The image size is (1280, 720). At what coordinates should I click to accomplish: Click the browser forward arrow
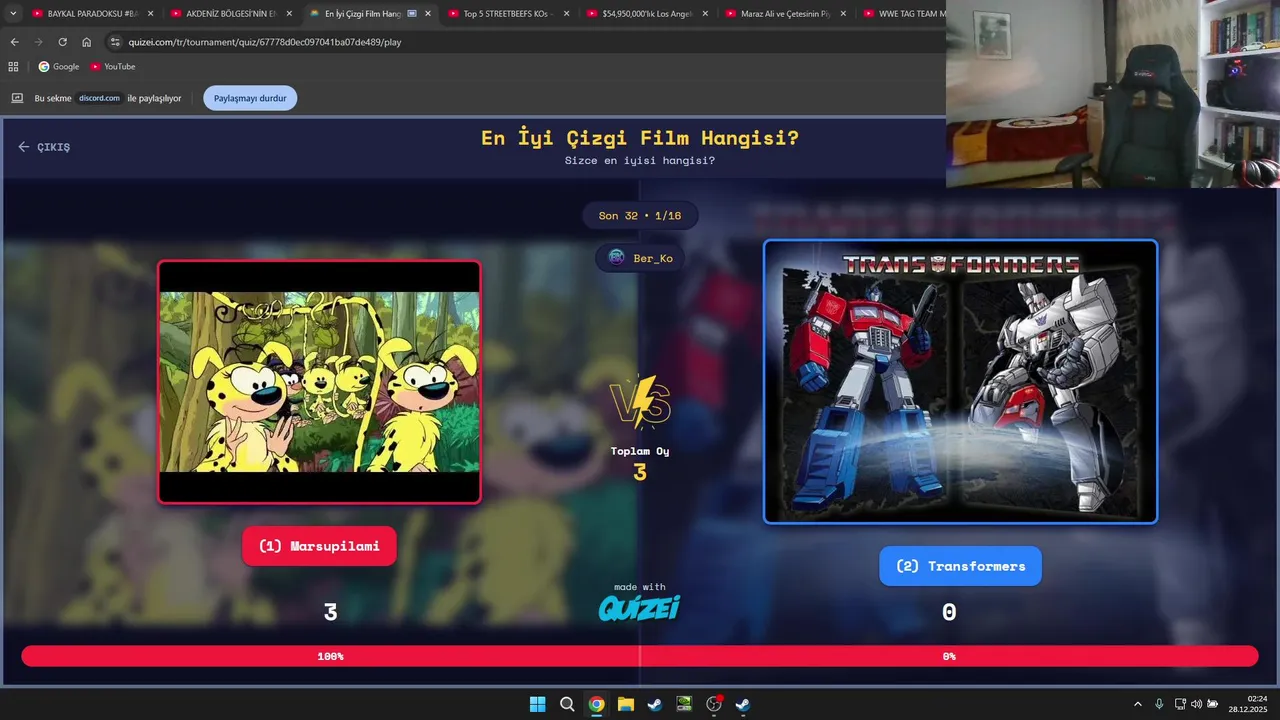point(38,42)
